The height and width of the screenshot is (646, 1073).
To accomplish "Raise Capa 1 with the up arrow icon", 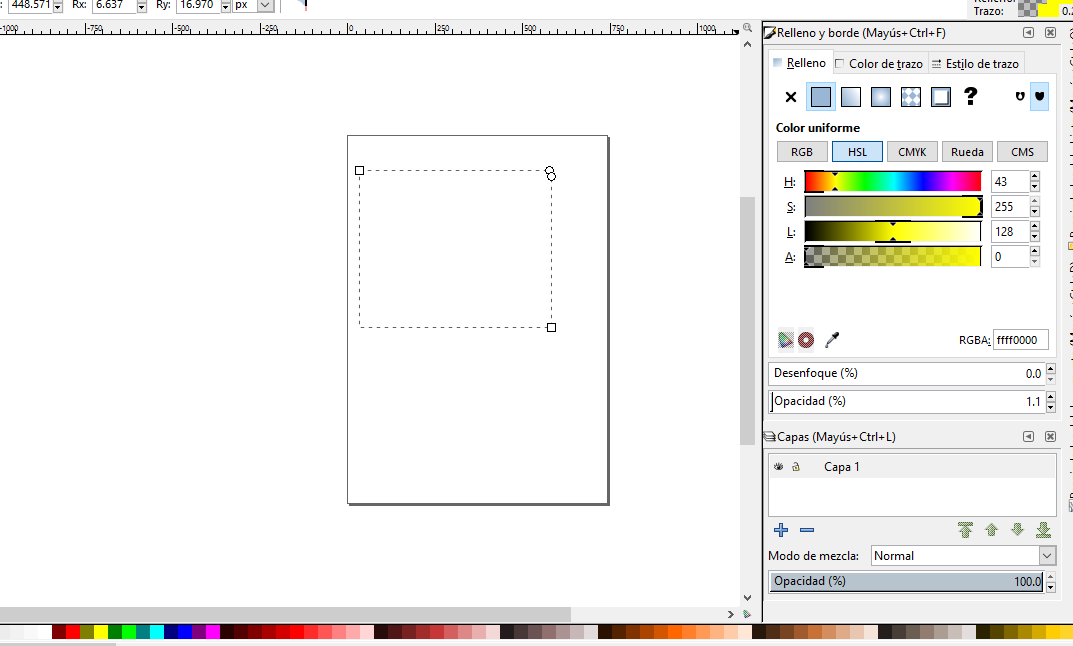I will click(x=991, y=530).
